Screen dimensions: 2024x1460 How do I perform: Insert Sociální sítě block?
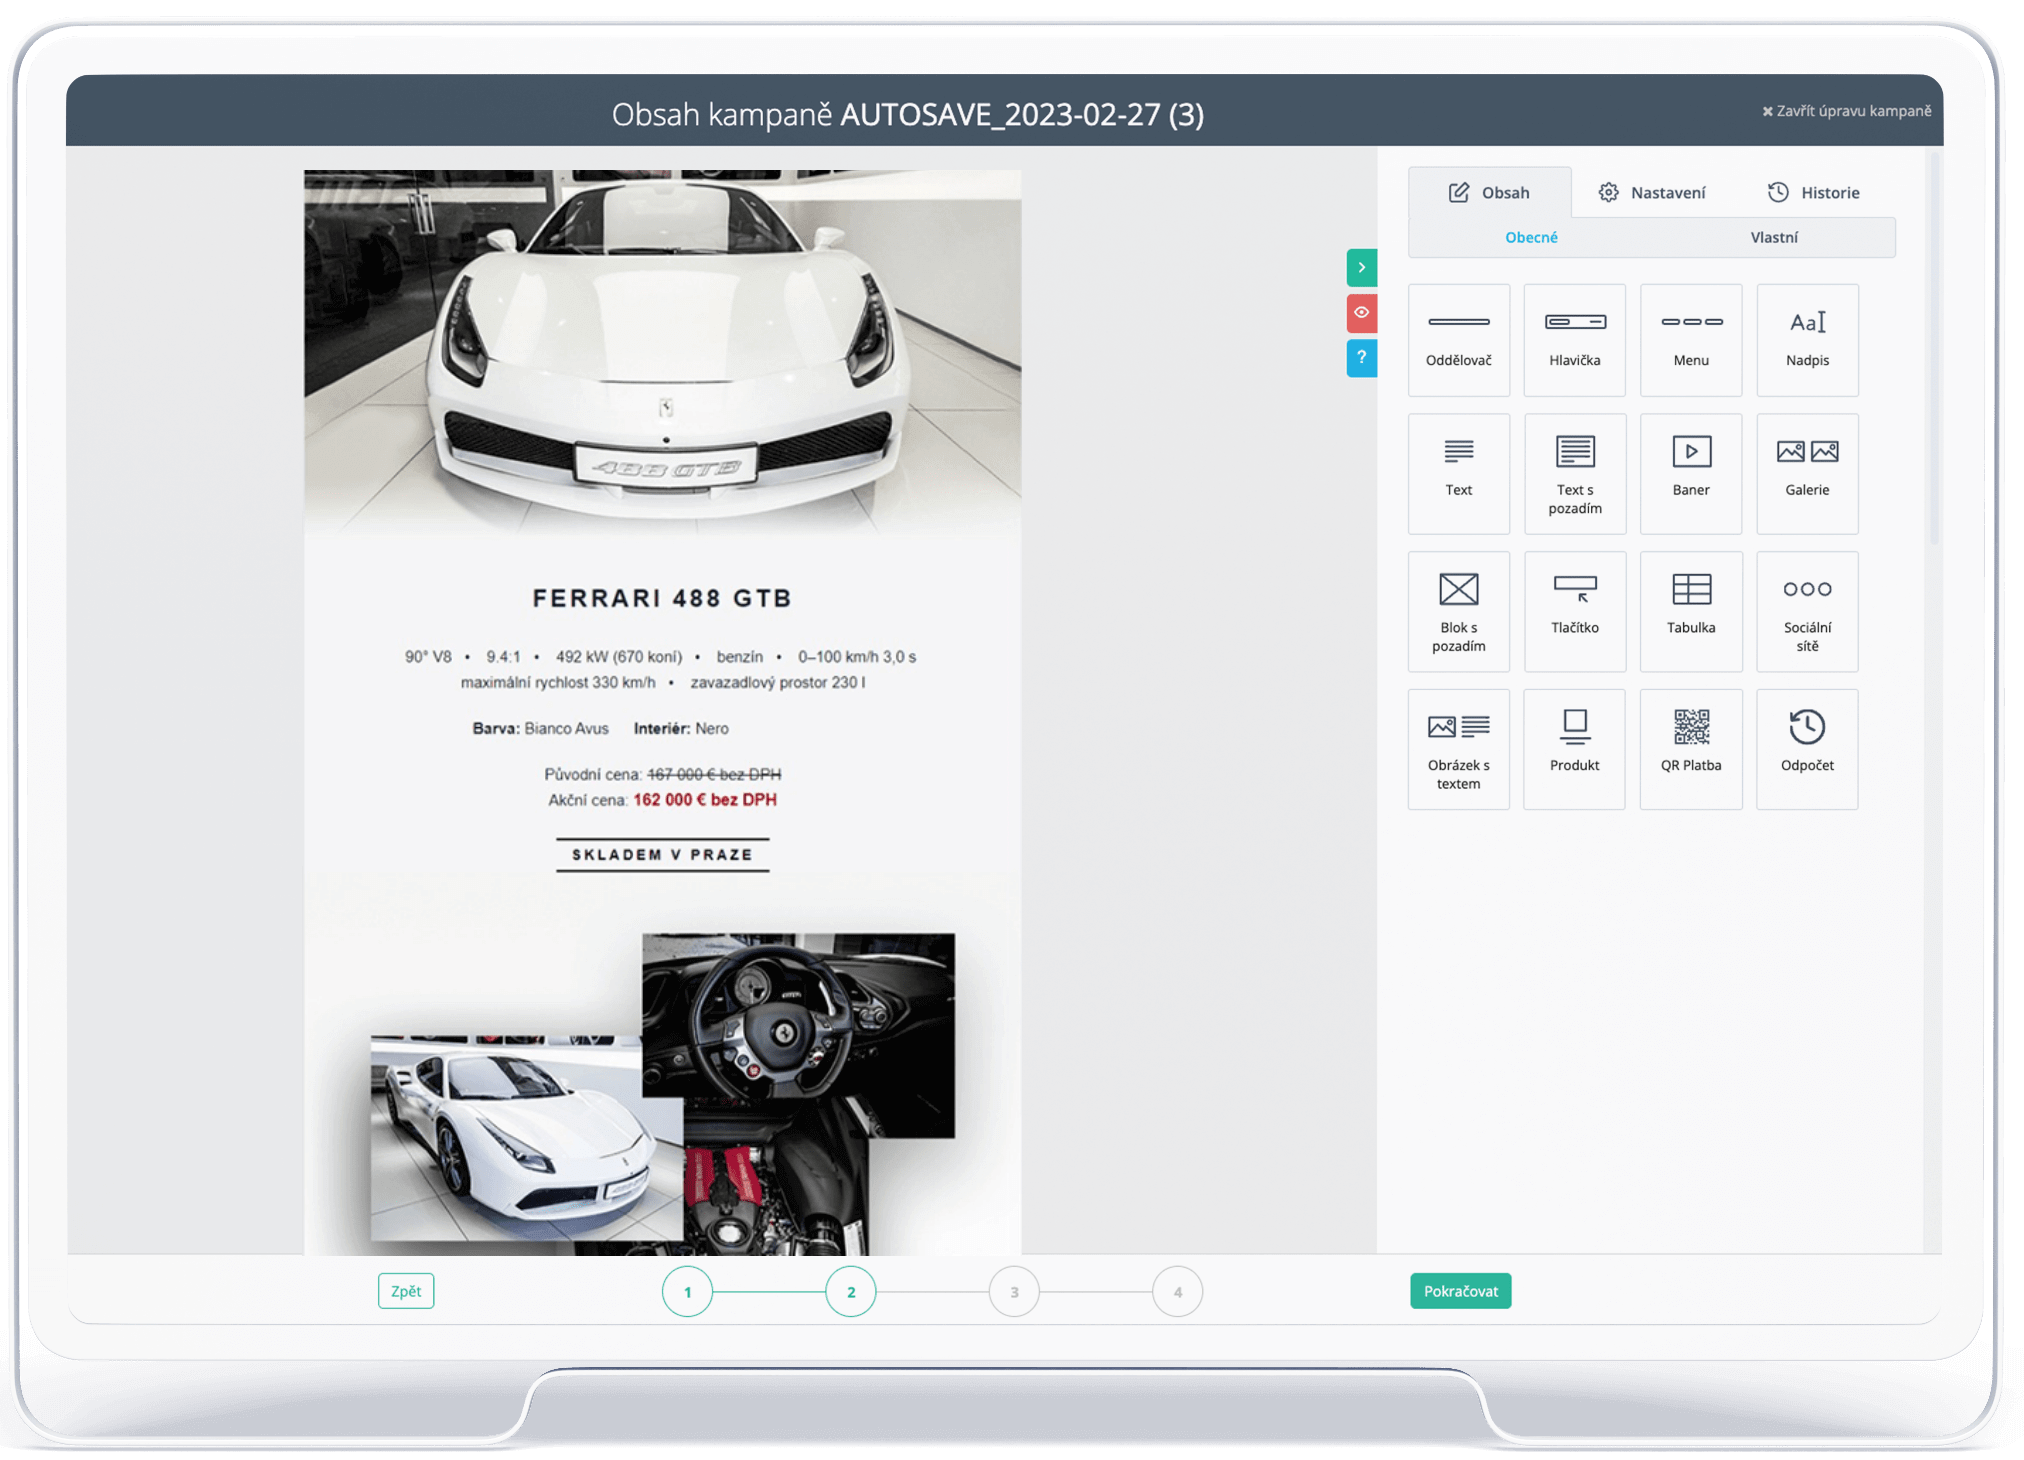click(x=1807, y=611)
